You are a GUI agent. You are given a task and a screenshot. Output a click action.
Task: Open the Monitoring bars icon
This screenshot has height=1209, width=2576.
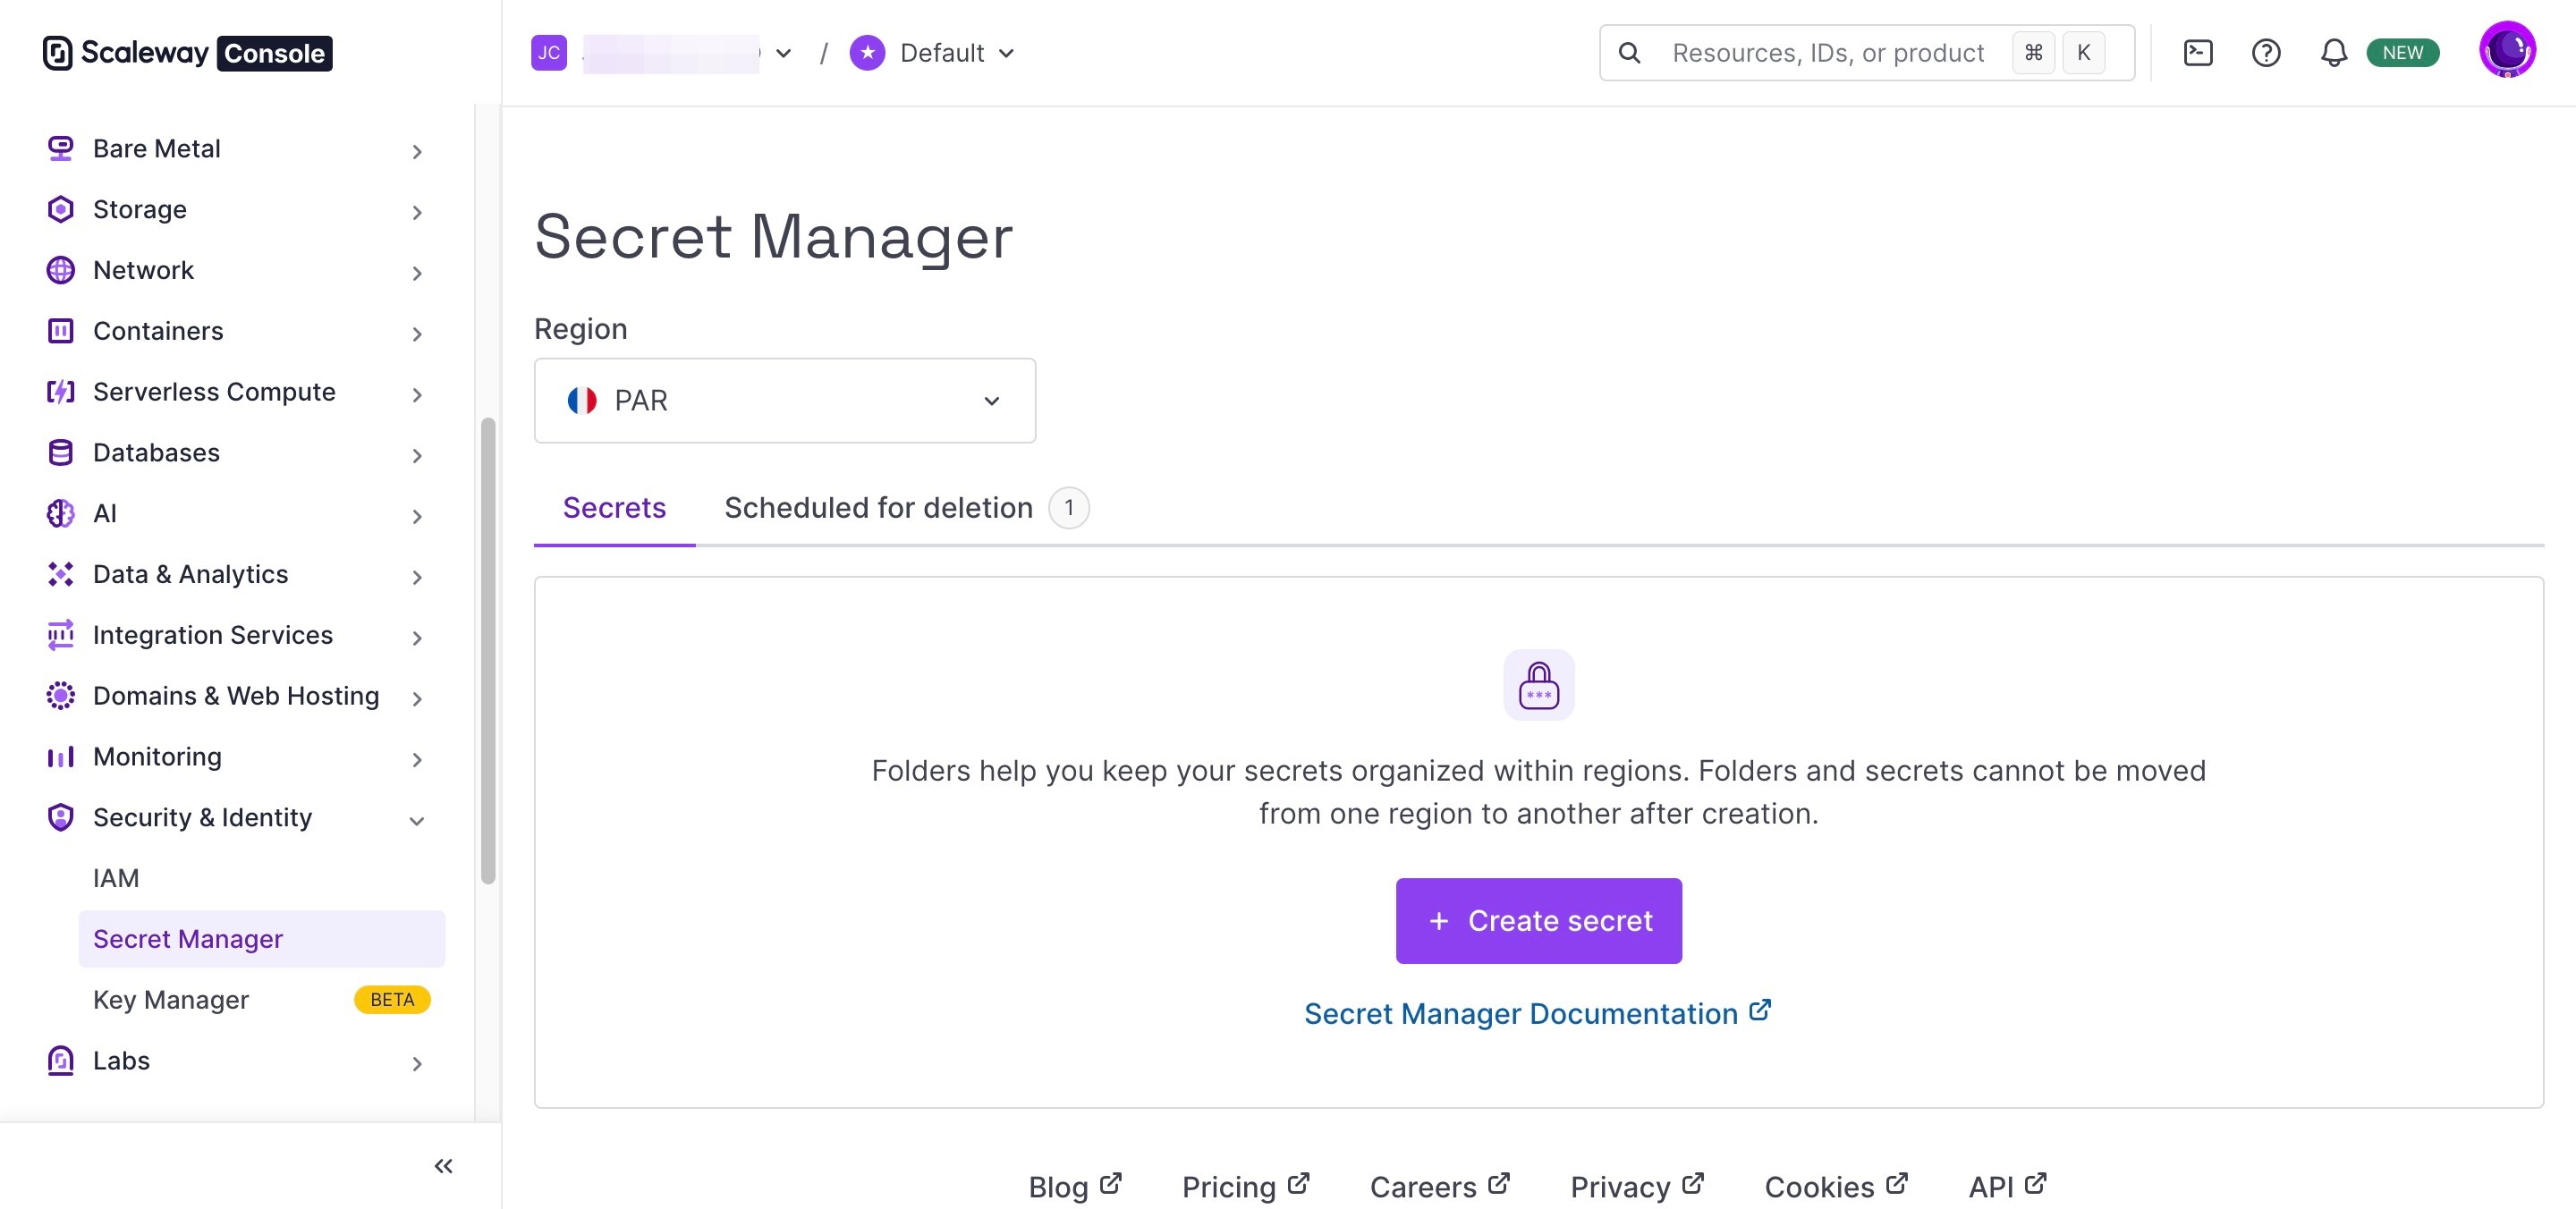click(61, 757)
